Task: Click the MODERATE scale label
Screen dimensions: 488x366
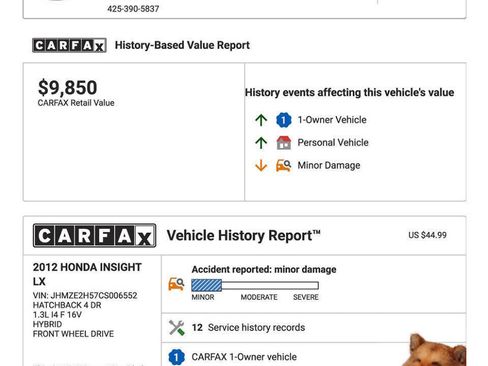Action: 259,297
